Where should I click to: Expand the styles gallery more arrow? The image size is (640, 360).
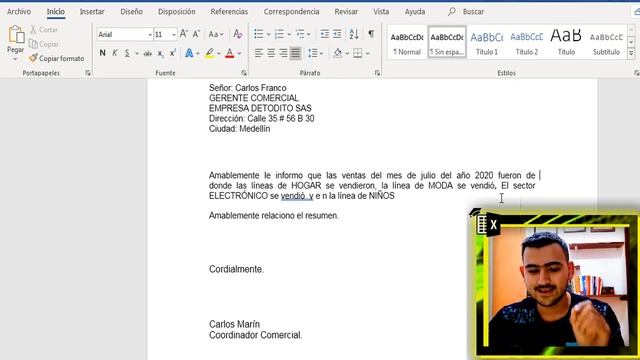tap(631, 53)
